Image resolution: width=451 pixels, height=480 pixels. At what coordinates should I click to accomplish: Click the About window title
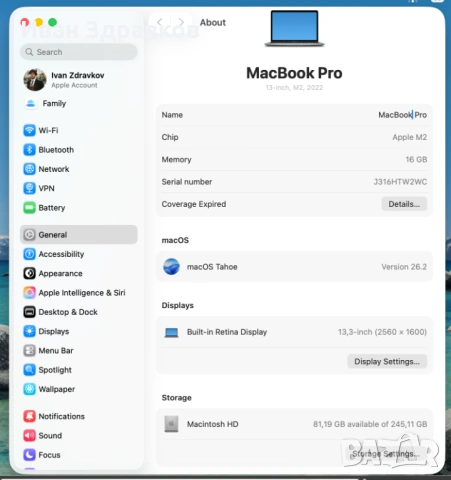pyautogui.click(x=213, y=22)
